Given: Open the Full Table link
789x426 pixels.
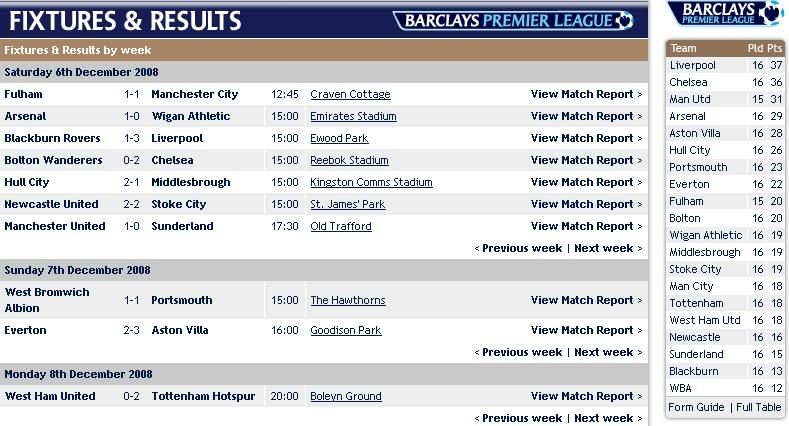Looking at the screenshot, I should 759,407.
